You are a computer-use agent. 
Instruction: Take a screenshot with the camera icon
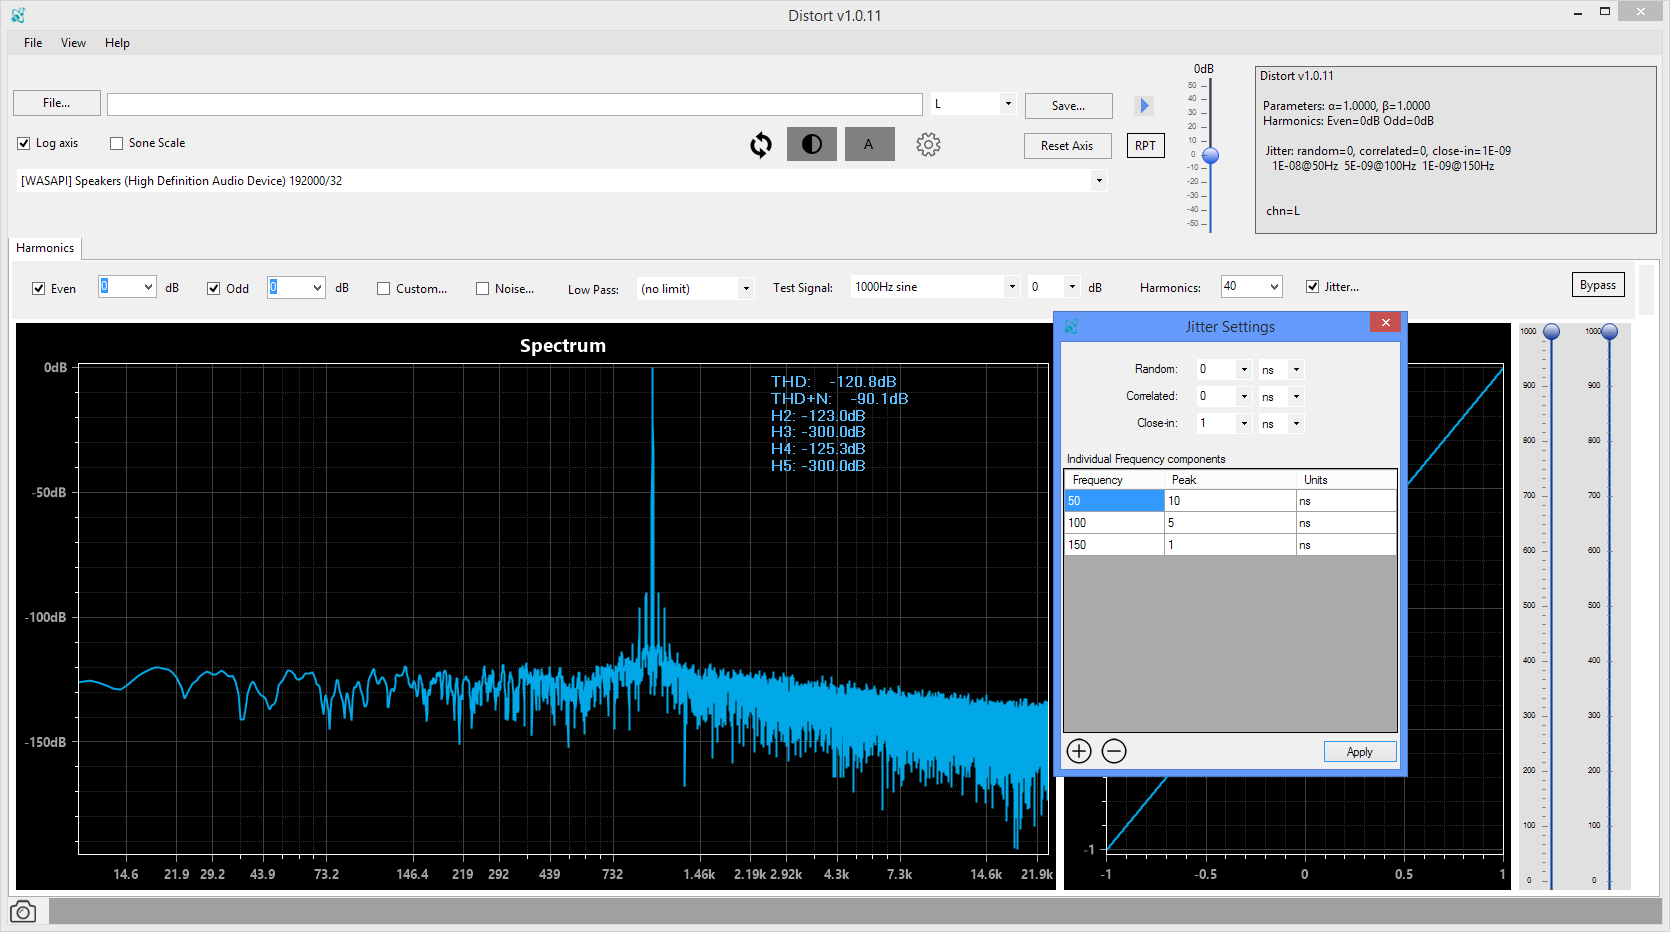(23, 912)
